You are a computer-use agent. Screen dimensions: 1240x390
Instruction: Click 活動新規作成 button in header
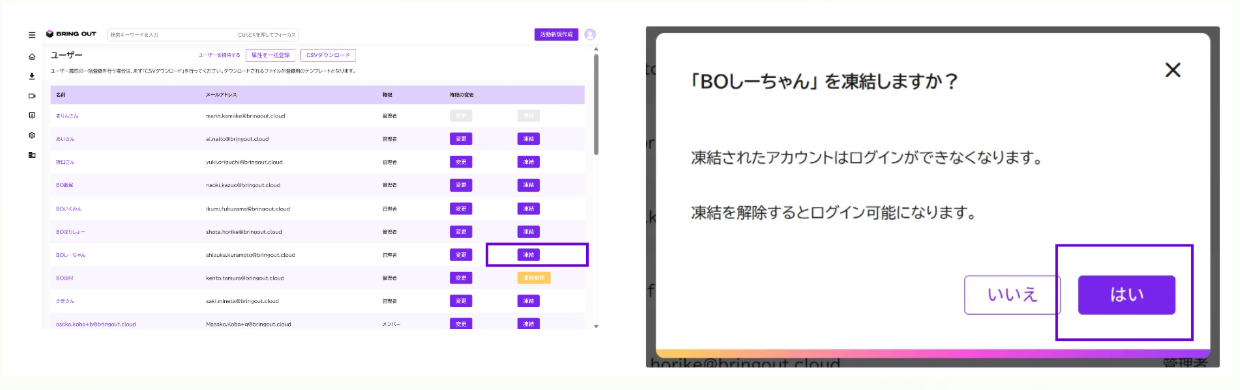pyautogui.click(x=557, y=34)
